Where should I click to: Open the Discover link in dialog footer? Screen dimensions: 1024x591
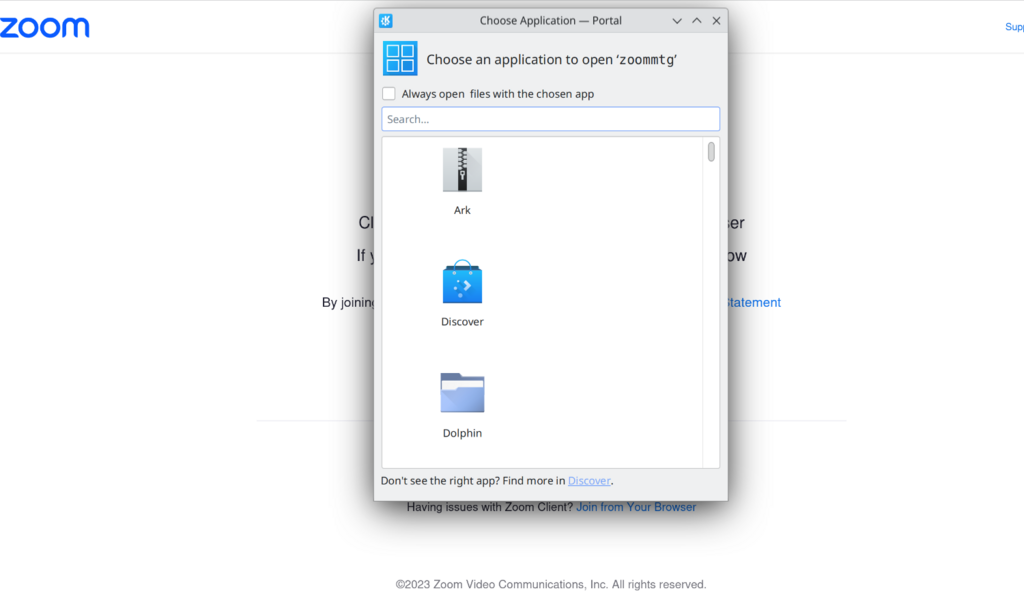pyautogui.click(x=589, y=481)
